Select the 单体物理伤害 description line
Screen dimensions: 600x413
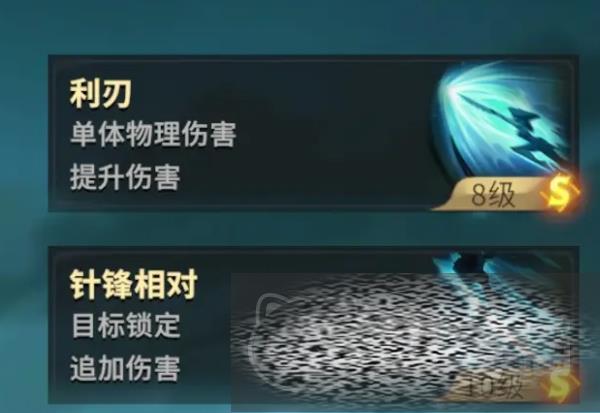pos(153,134)
